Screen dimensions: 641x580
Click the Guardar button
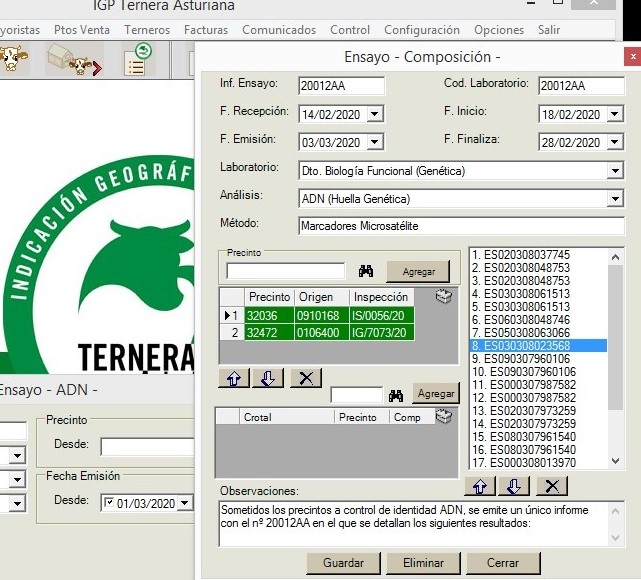coord(343,563)
